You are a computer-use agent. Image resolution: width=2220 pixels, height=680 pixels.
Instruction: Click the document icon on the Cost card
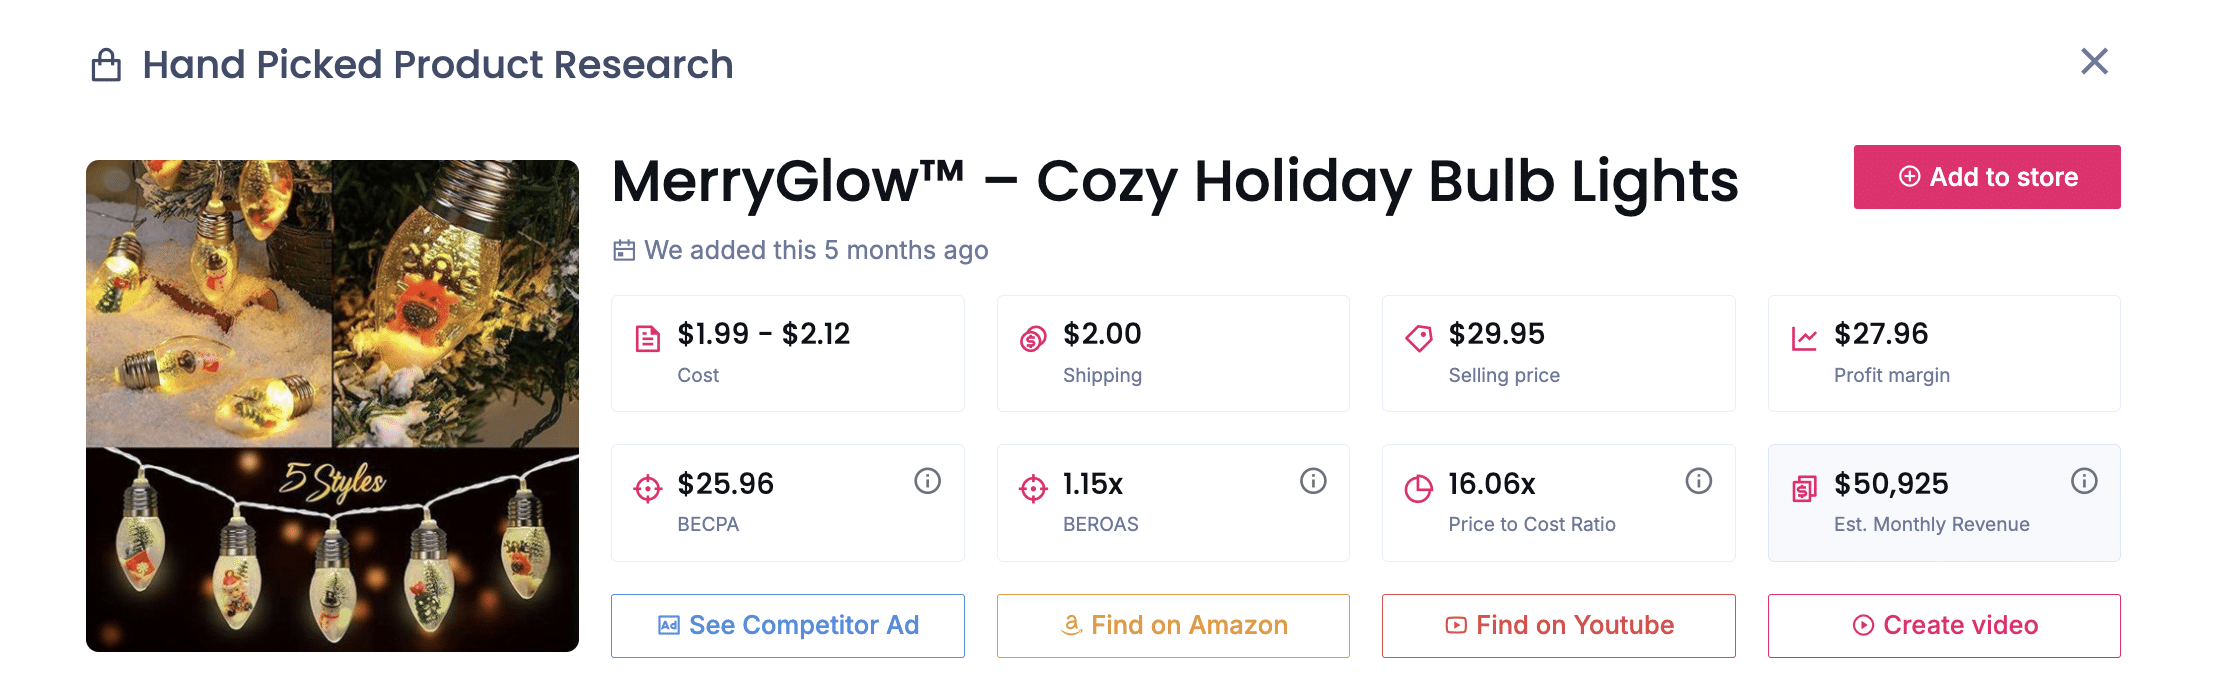pos(647,338)
